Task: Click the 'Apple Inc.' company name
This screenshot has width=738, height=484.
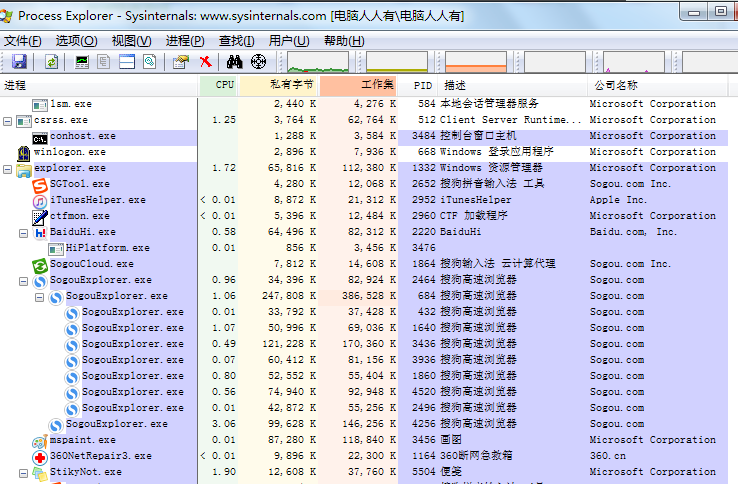Action: coord(618,200)
